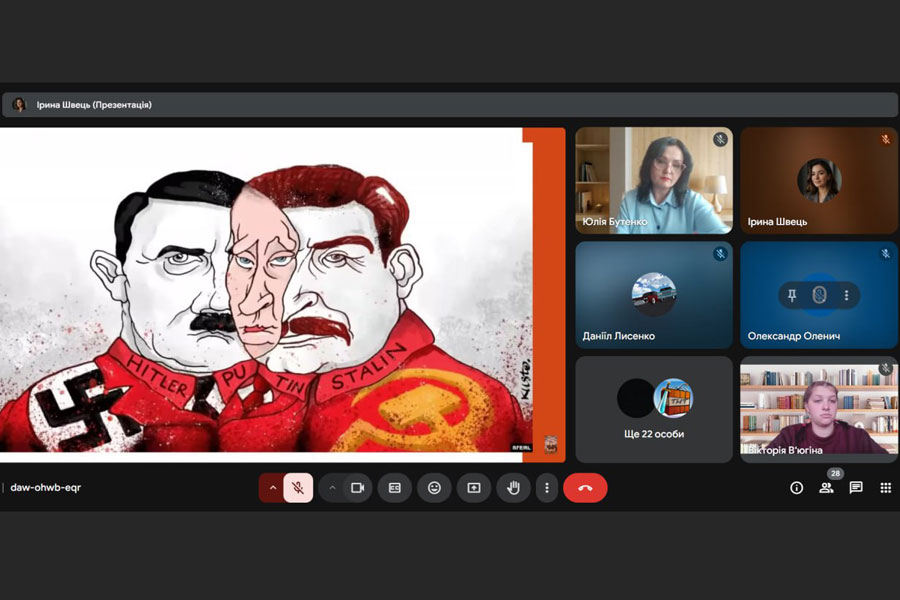This screenshot has height=600, width=900.
Task: Enable closed captions
Action: pyautogui.click(x=395, y=488)
